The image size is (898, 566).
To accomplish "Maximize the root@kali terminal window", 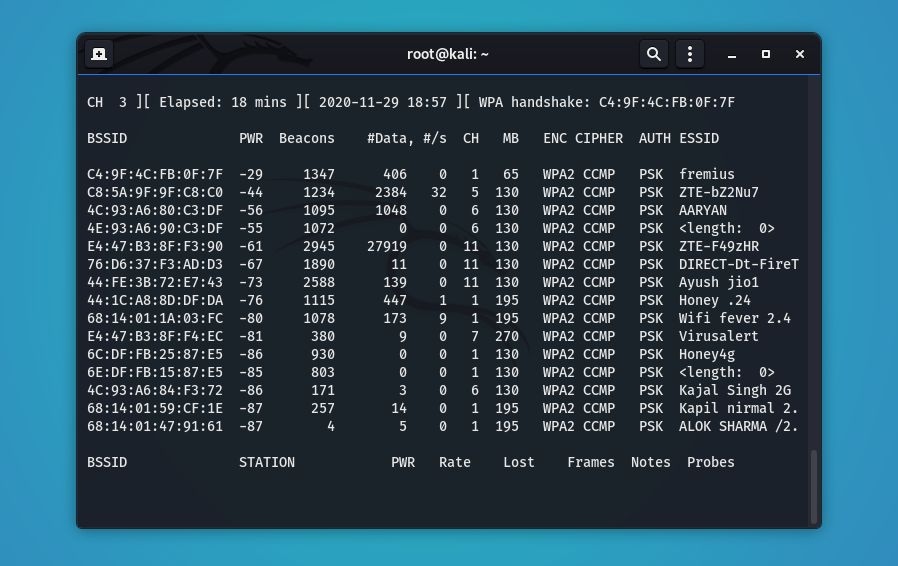I will tap(766, 54).
